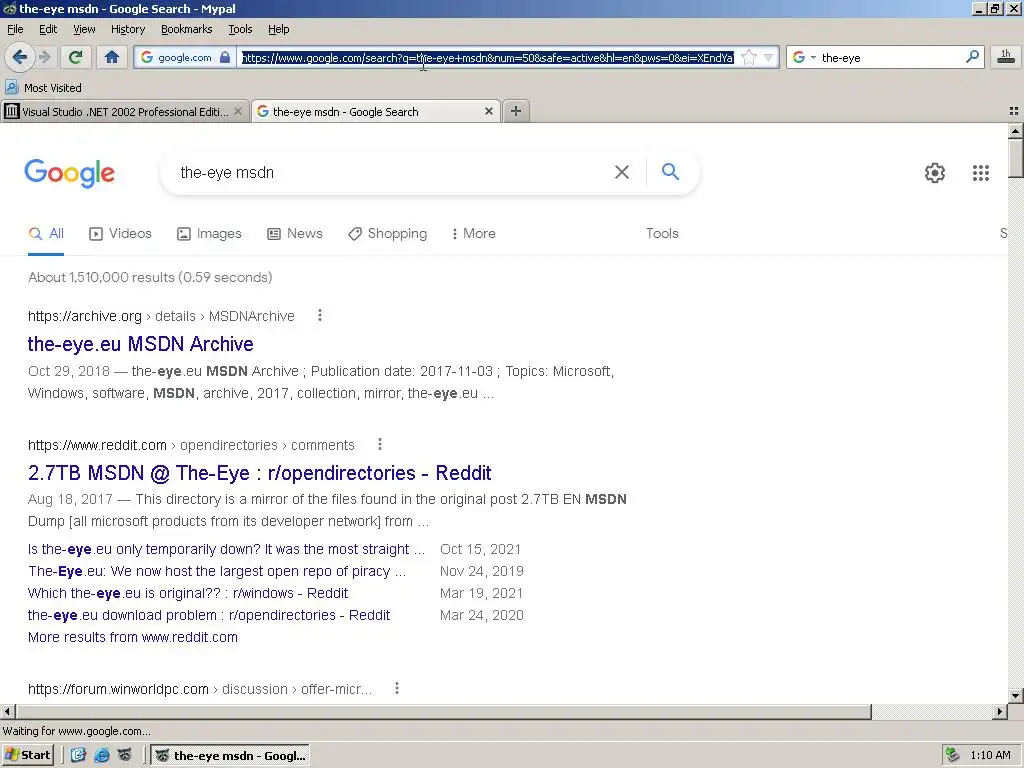Select the-eye msdn taskbar window button
This screenshot has height=768, width=1024.
pyautogui.click(x=230, y=755)
